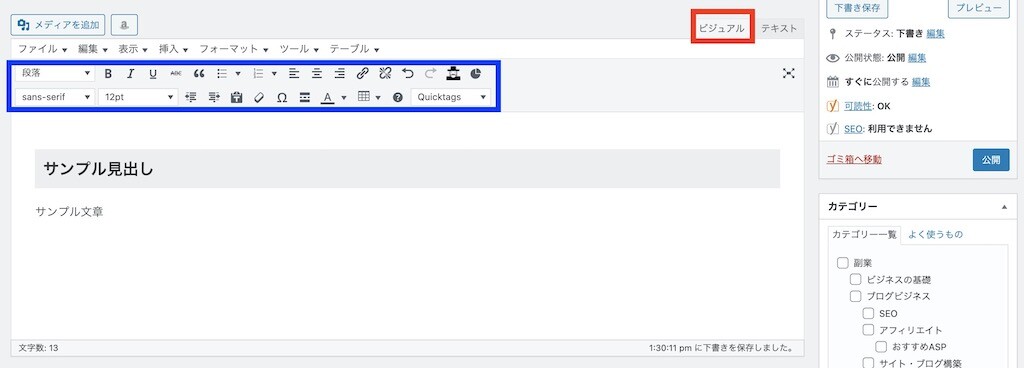Open special character omega picker
This screenshot has height=368, width=1024.
pyautogui.click(x=282, y=97)
